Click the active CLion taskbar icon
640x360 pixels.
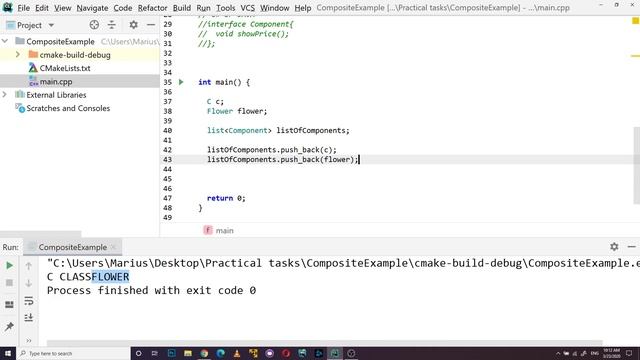[x=335, y=353]
